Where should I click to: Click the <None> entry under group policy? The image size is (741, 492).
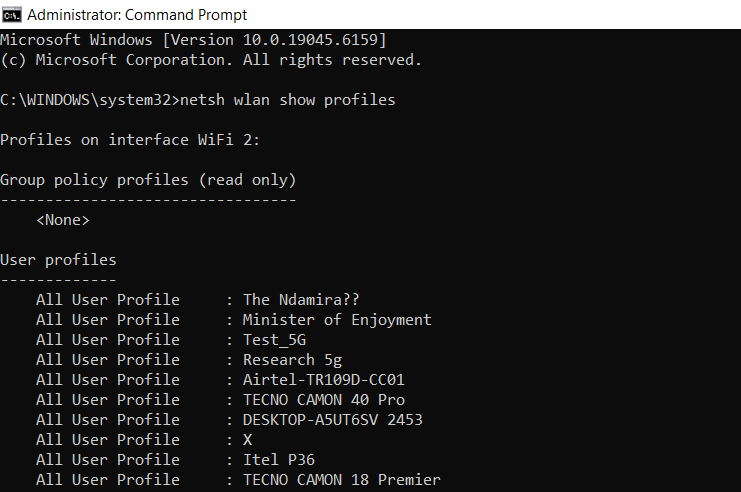[63, 220]
